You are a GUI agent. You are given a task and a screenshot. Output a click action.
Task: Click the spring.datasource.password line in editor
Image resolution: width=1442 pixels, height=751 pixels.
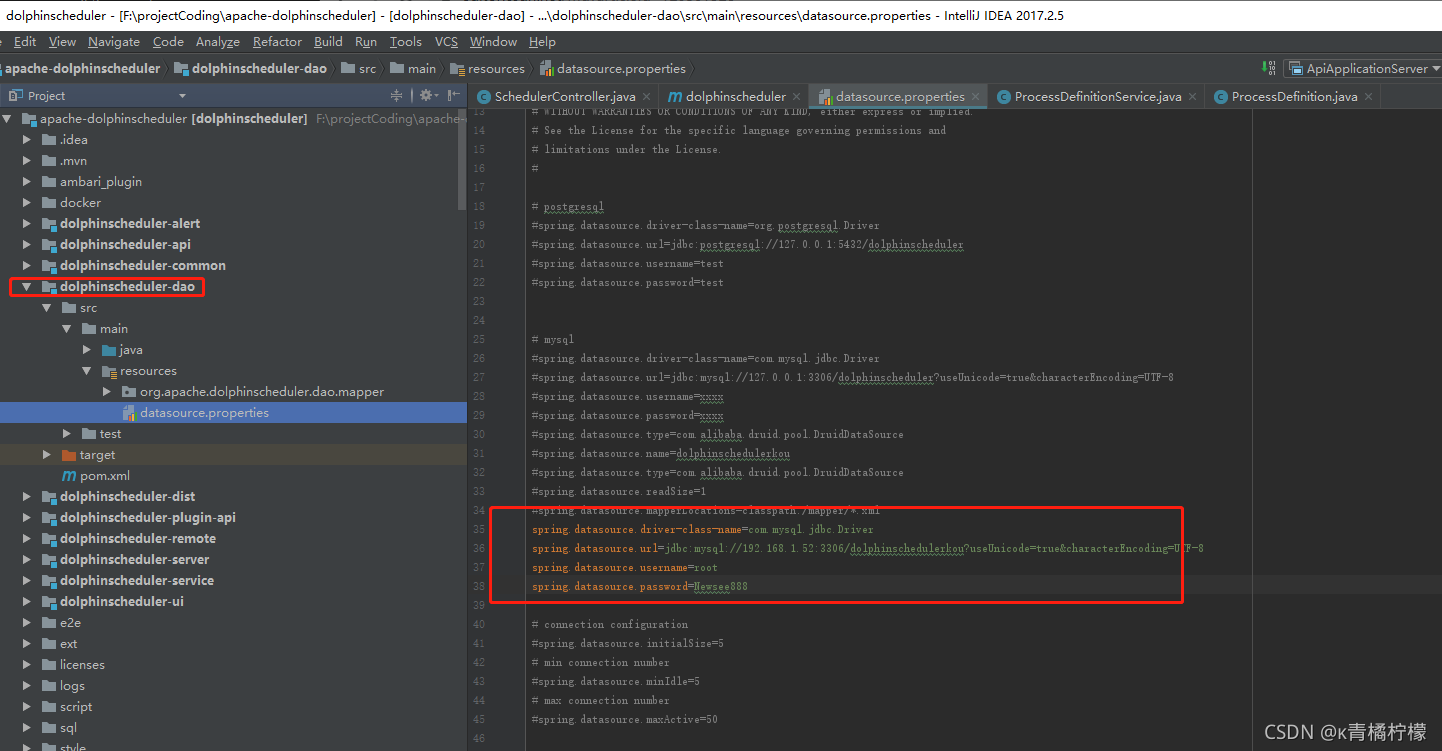(640, 586)
